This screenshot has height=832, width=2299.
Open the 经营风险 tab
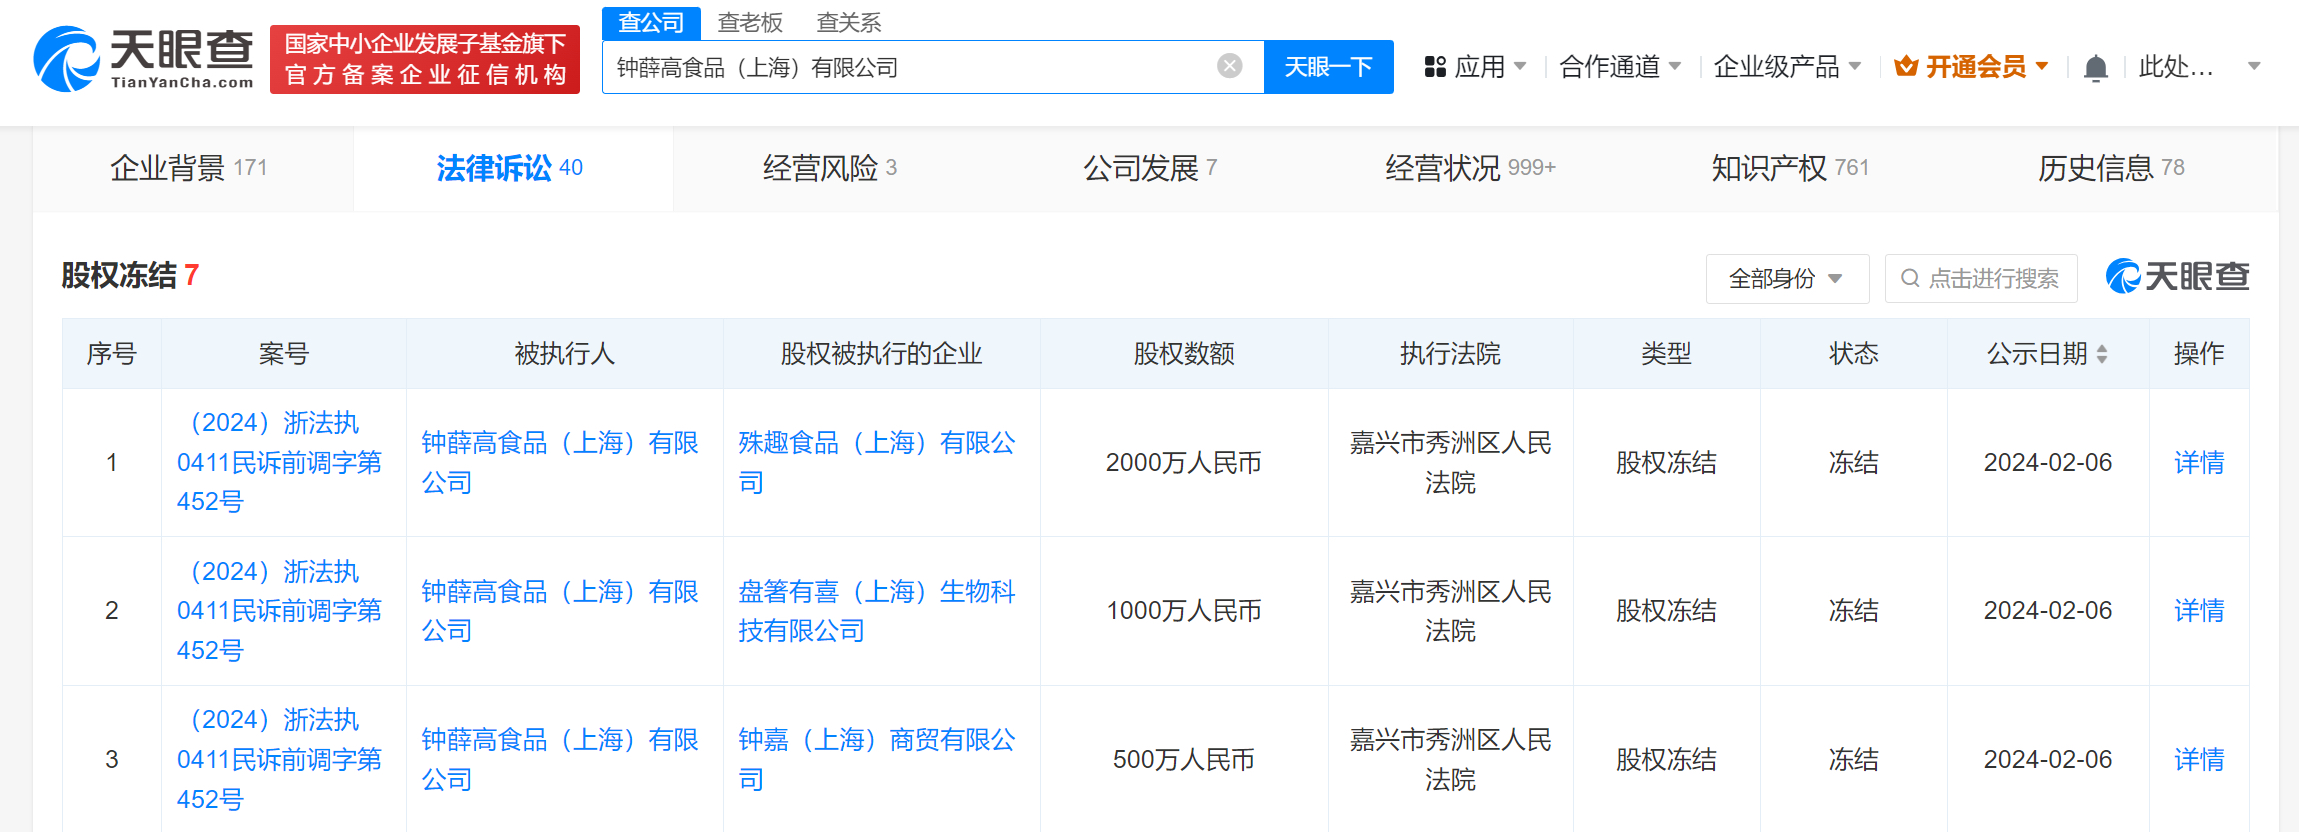point(830,168)
